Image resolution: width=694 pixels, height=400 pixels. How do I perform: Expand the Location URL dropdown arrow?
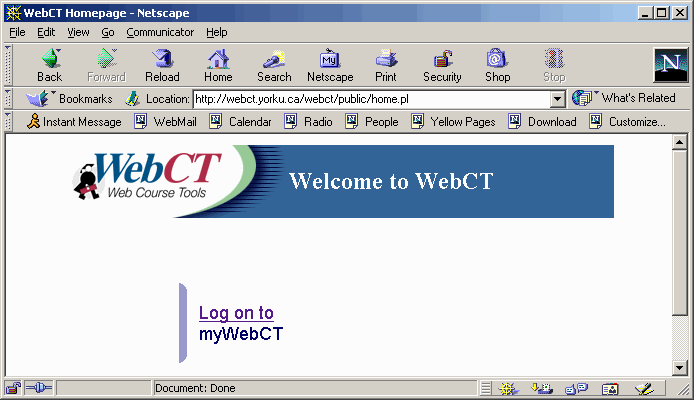click(558, 99)
